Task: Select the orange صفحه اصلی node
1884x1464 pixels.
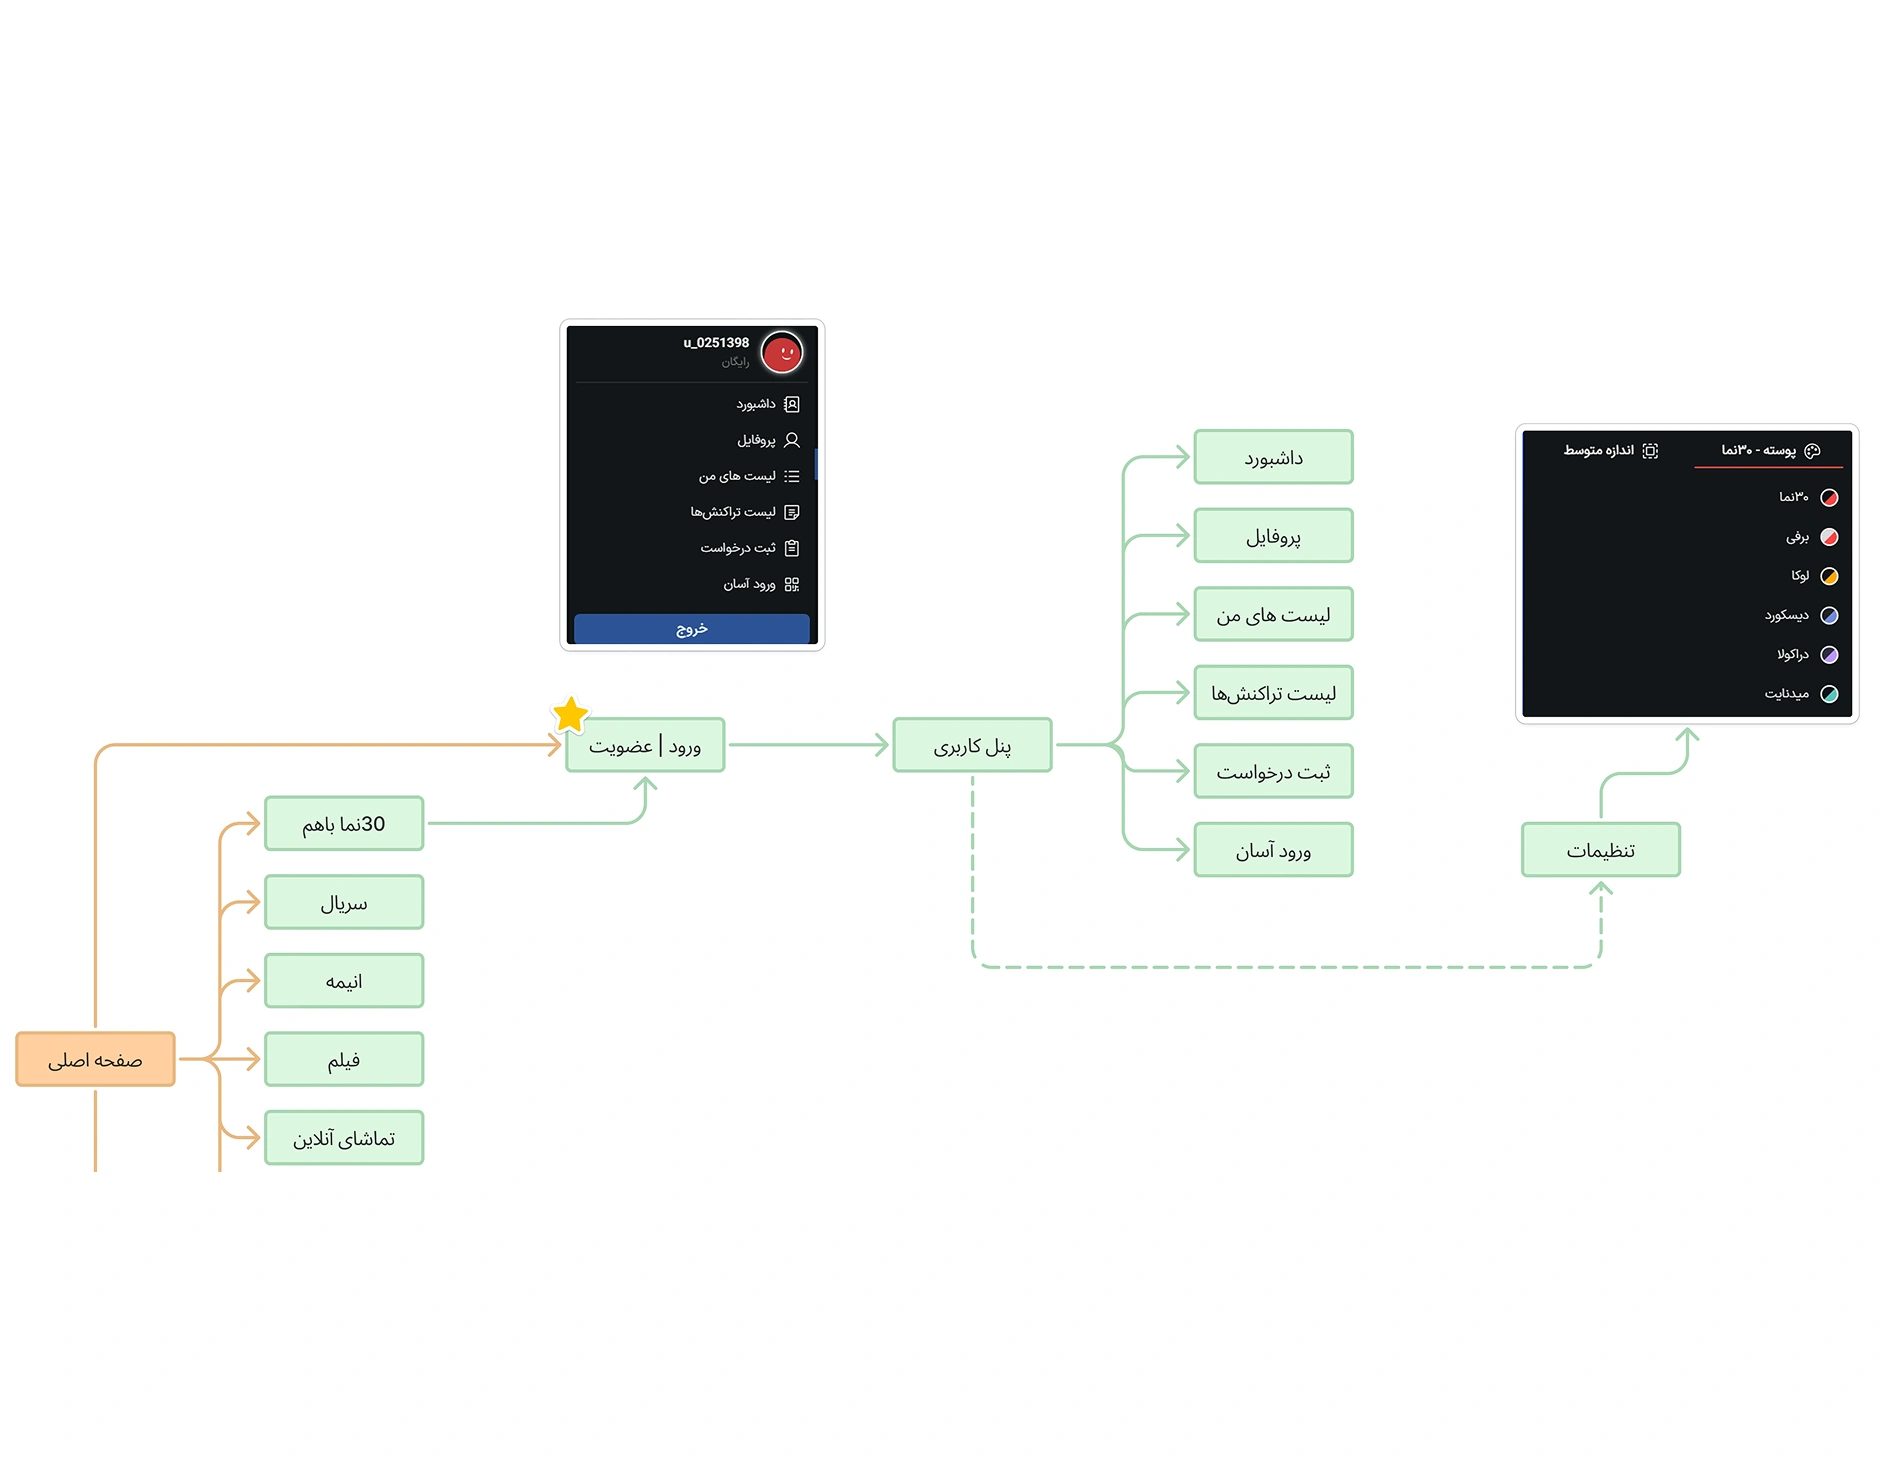Action: 96,1059
